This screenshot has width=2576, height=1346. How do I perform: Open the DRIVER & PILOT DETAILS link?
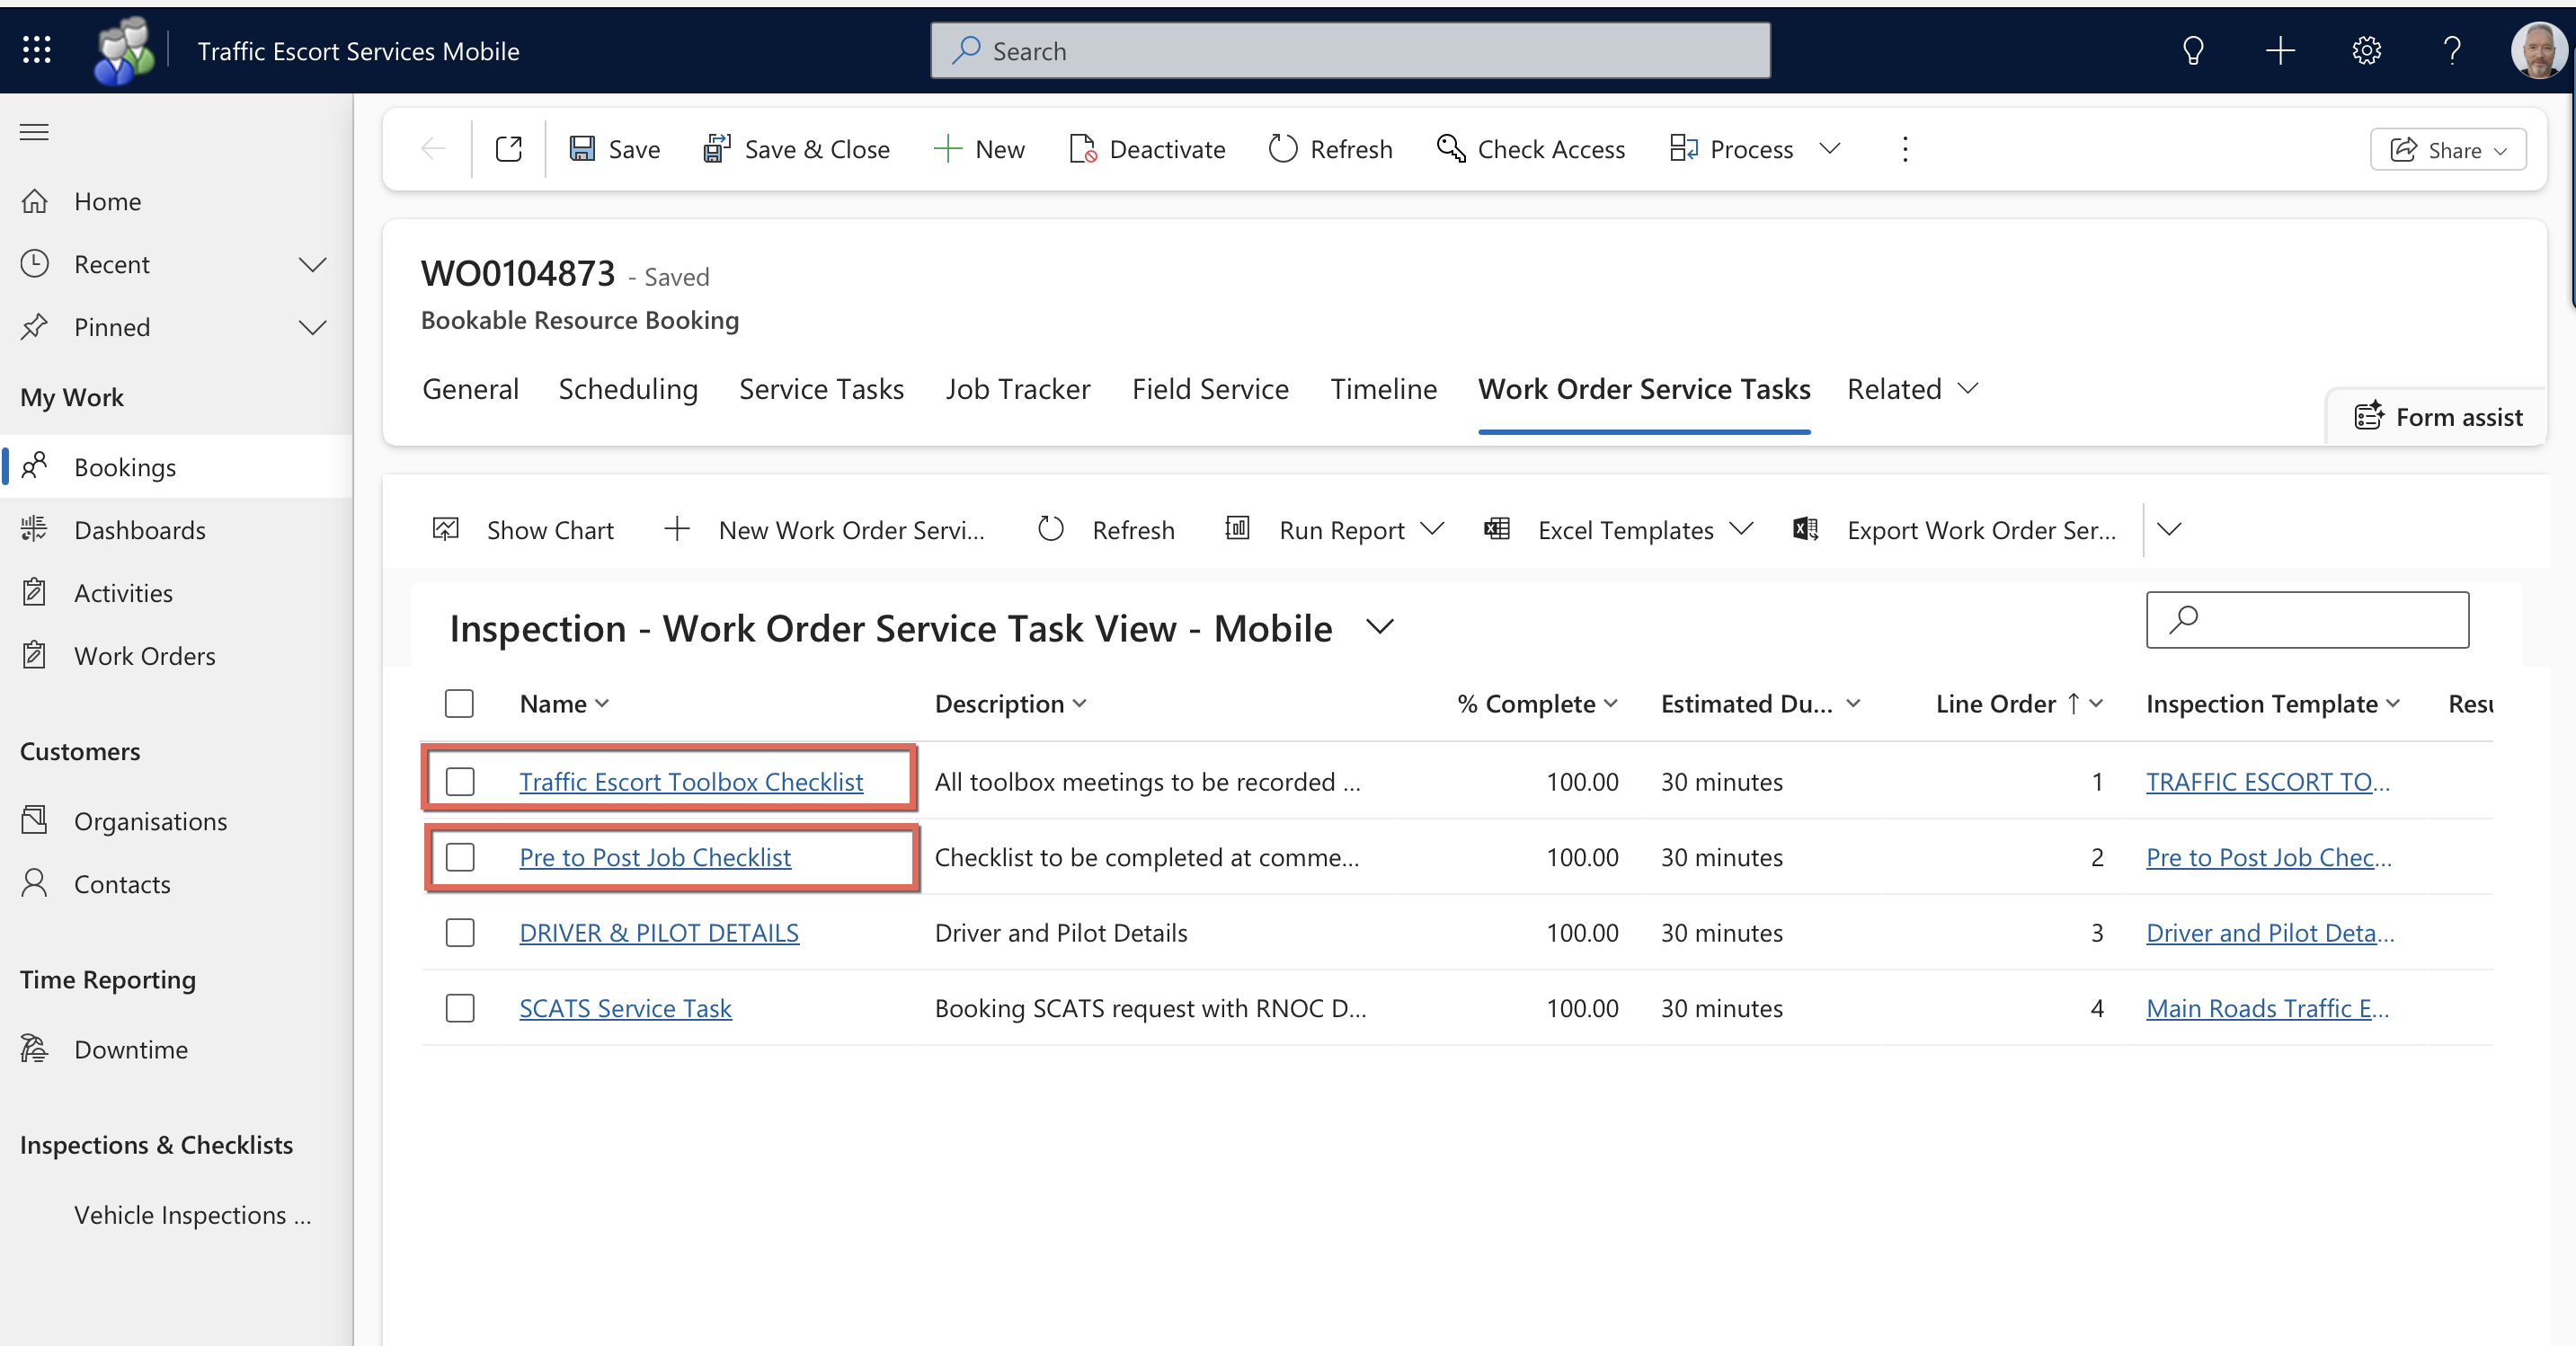[x=659, y=932]
